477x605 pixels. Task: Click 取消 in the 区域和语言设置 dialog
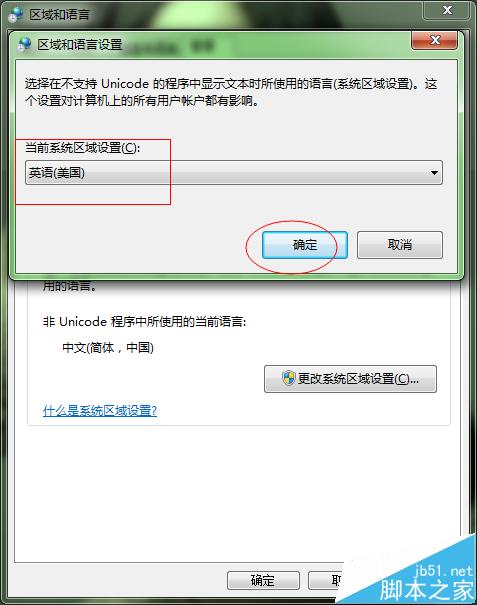(399, 245)
